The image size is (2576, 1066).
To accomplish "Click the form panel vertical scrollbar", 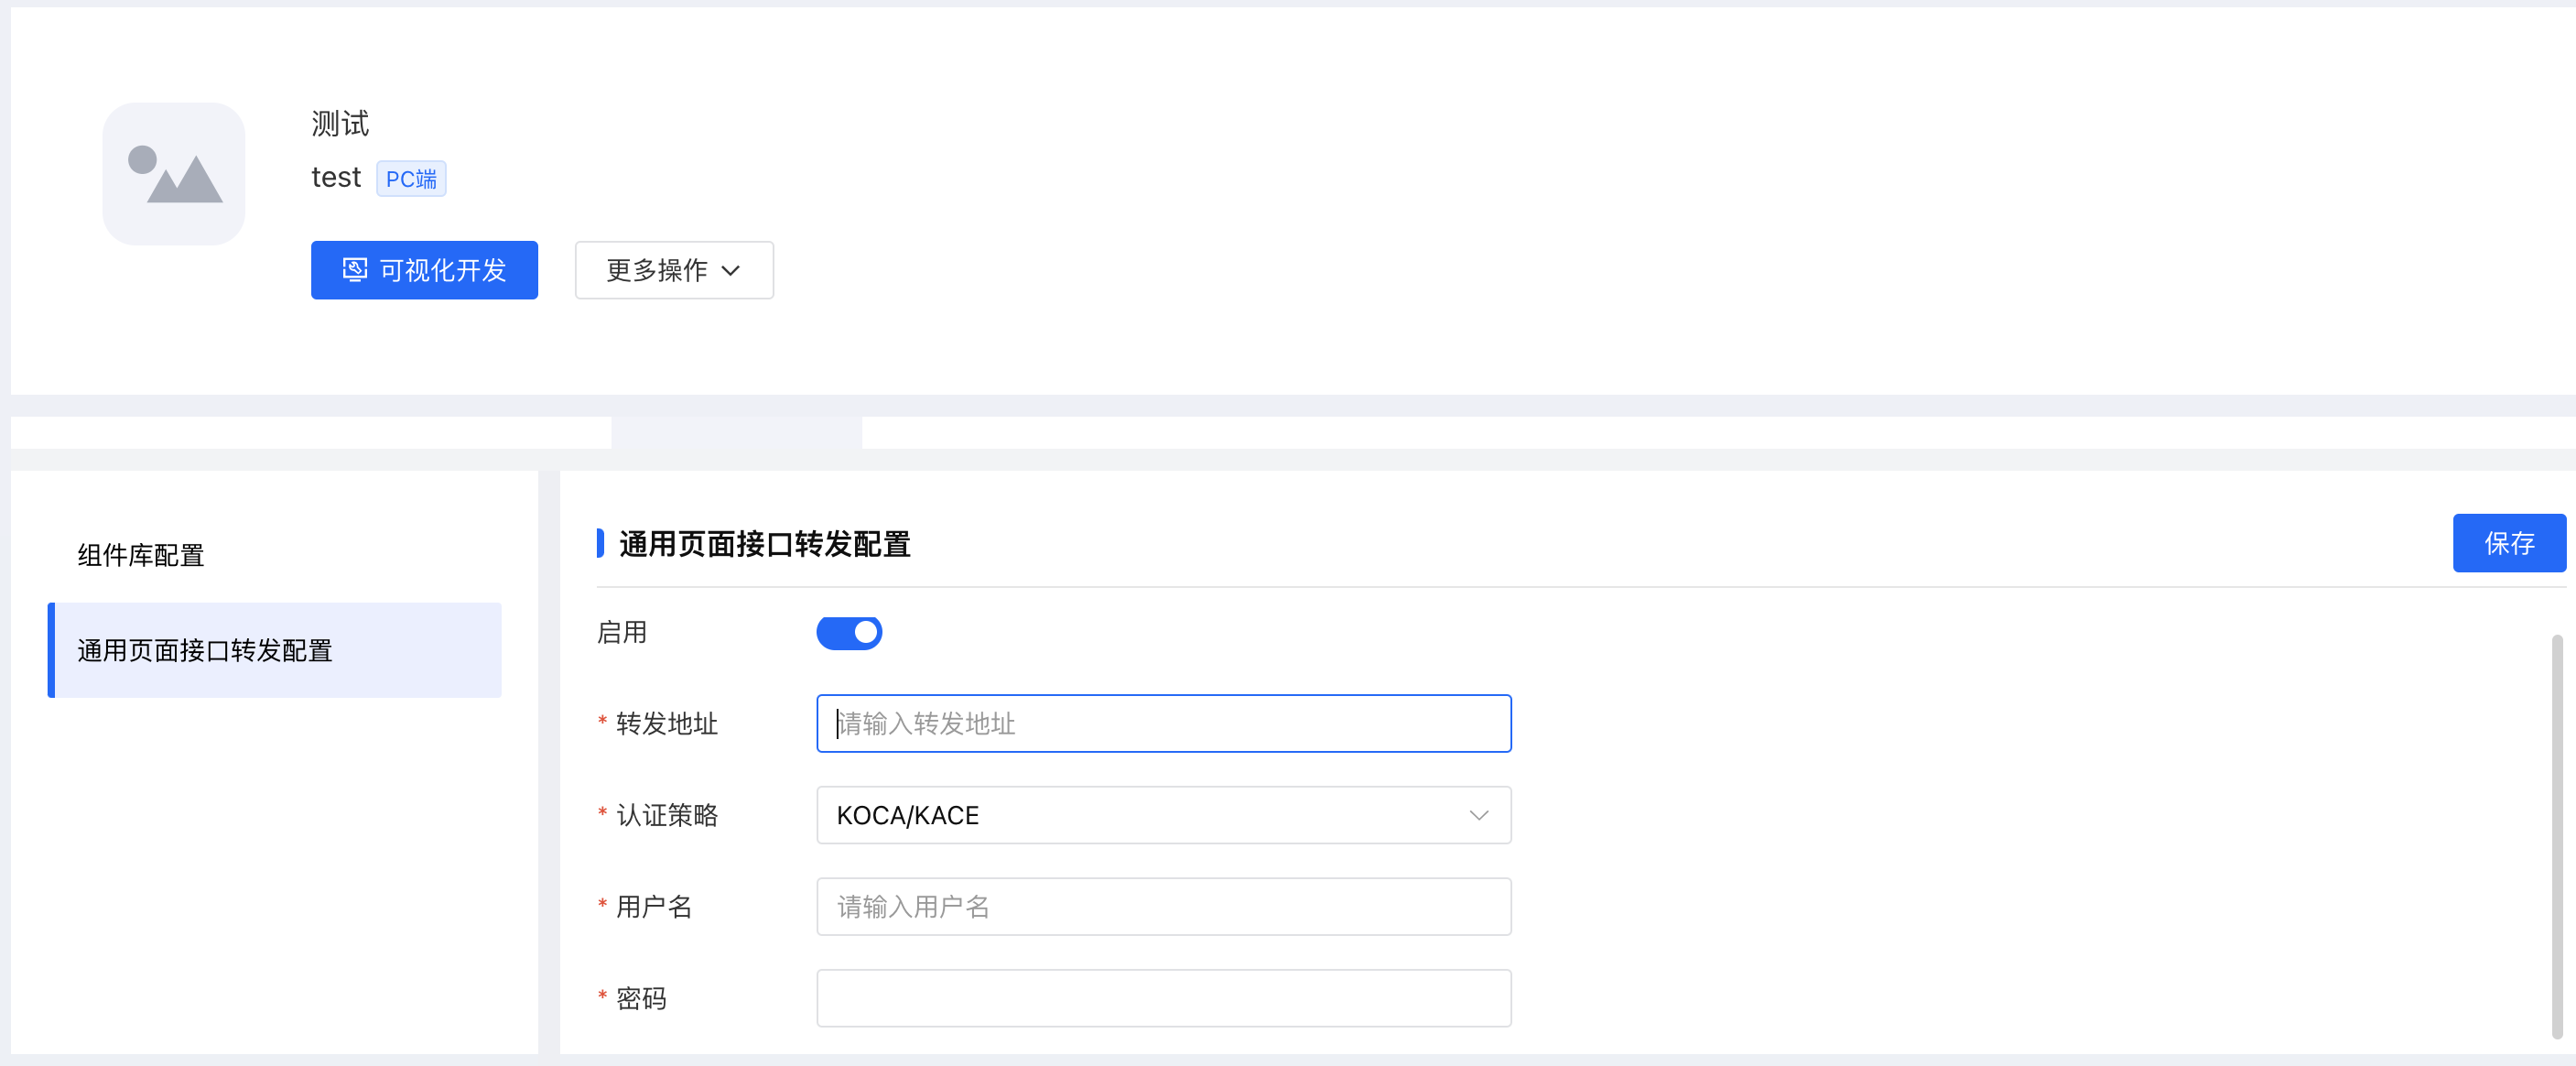I will coord(2557,836).
